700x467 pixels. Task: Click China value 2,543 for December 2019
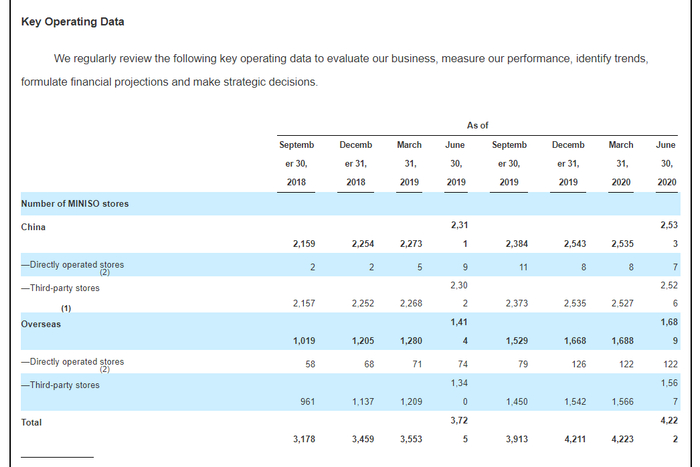click(575, 244)
